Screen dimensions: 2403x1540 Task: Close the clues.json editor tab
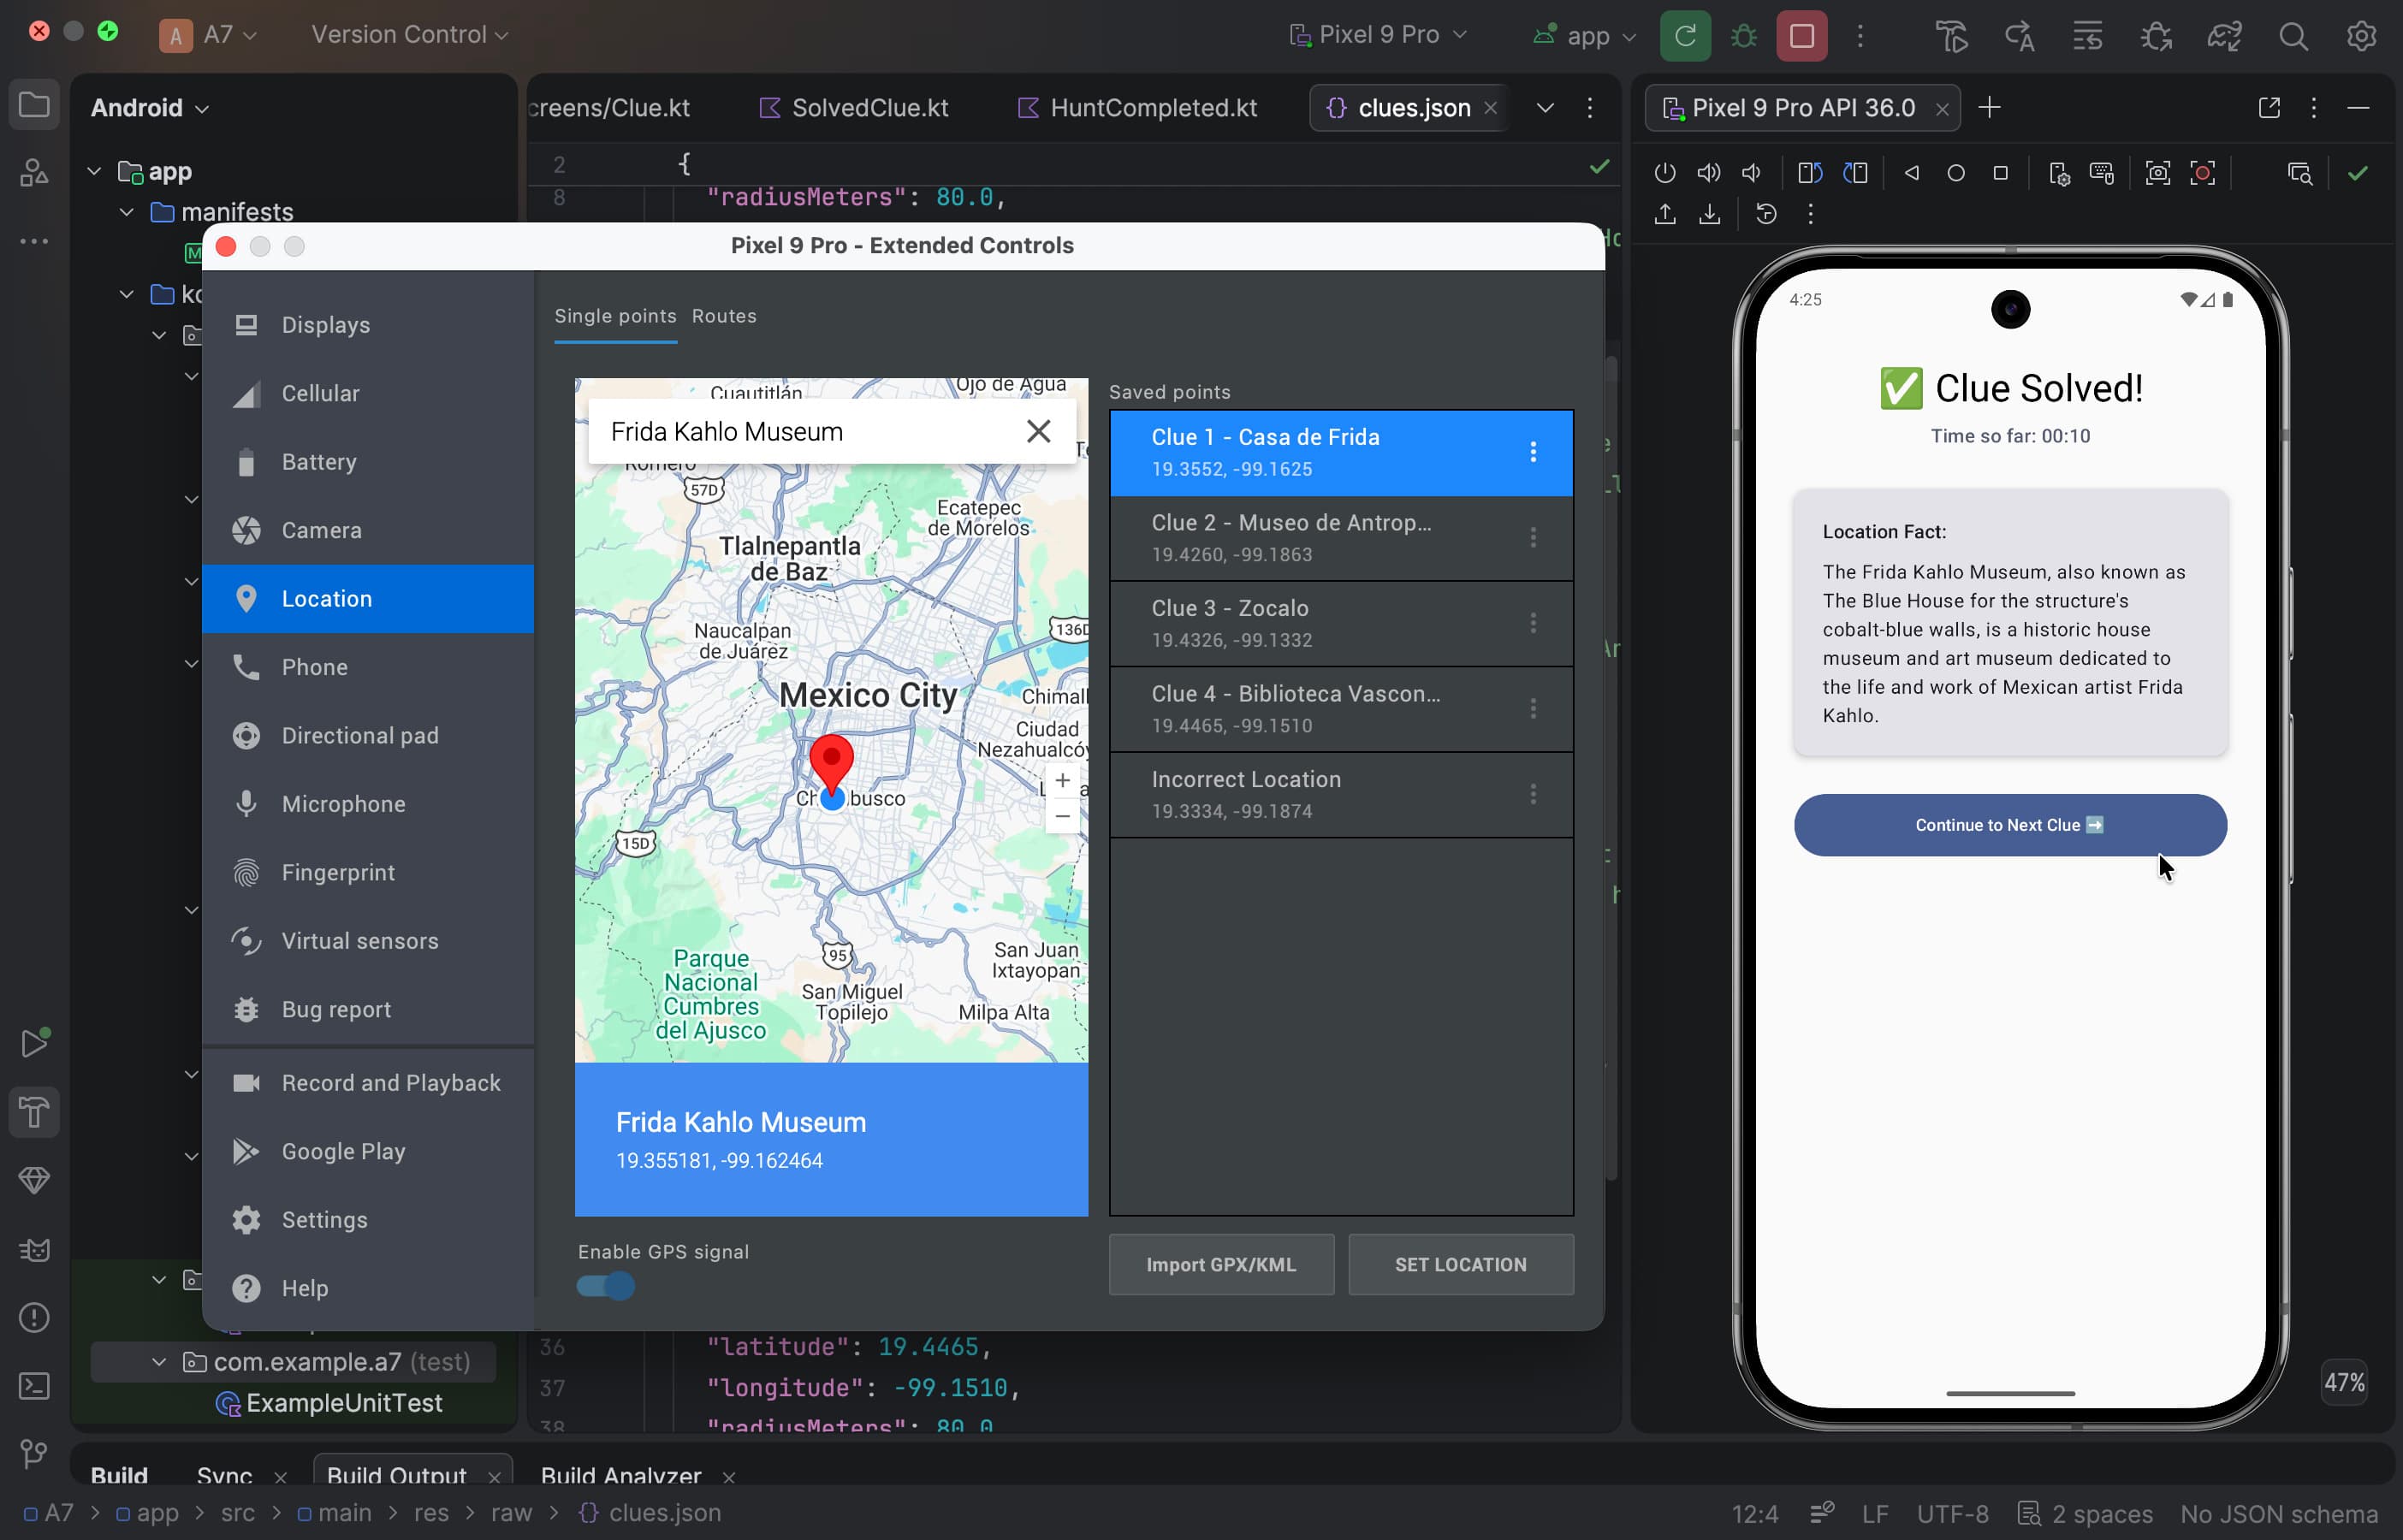(x=1490, y=107)
